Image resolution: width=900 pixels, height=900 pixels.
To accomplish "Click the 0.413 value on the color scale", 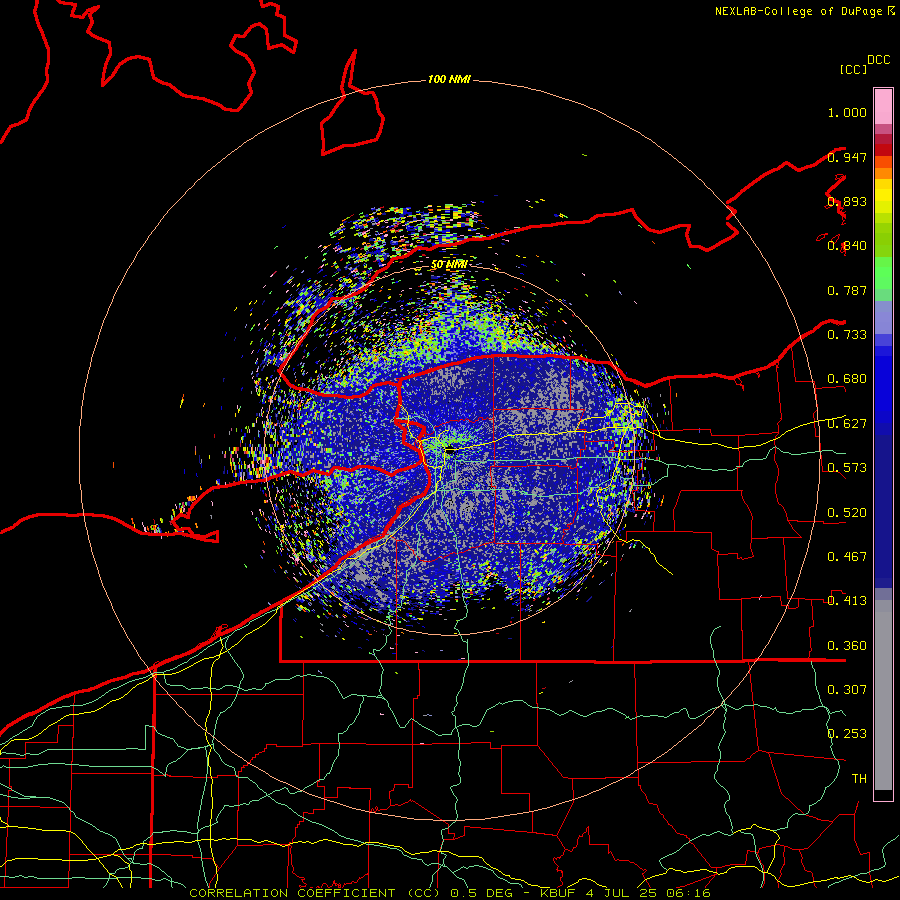I will tap(847, 600).
